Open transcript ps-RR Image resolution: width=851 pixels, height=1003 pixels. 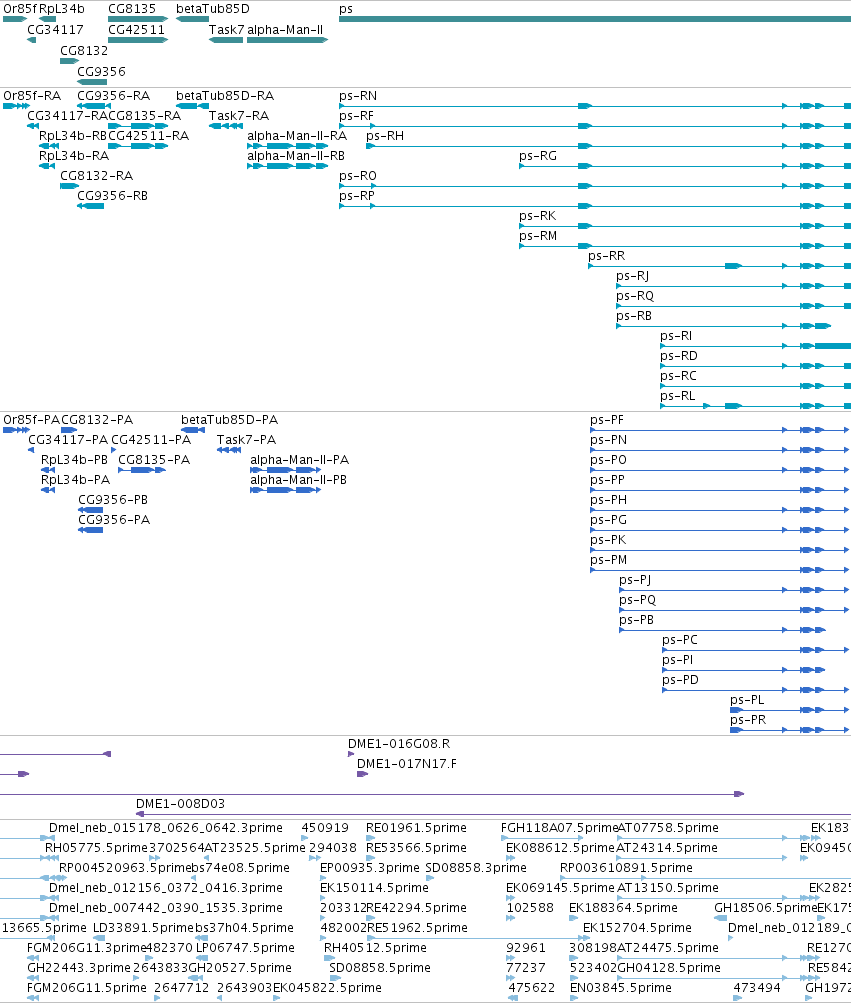tap(607, 256)
